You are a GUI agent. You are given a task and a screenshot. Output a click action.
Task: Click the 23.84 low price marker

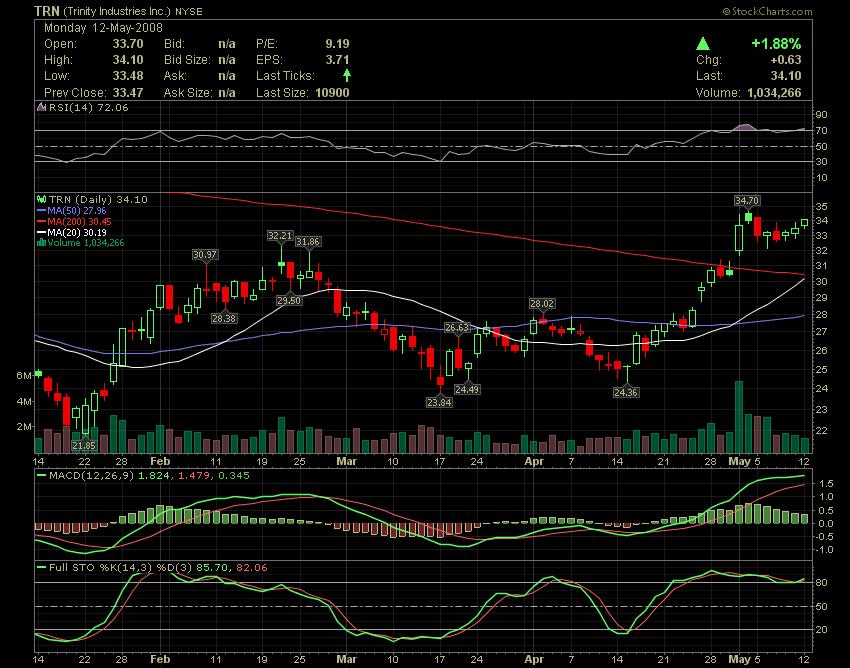pos(439,402)
